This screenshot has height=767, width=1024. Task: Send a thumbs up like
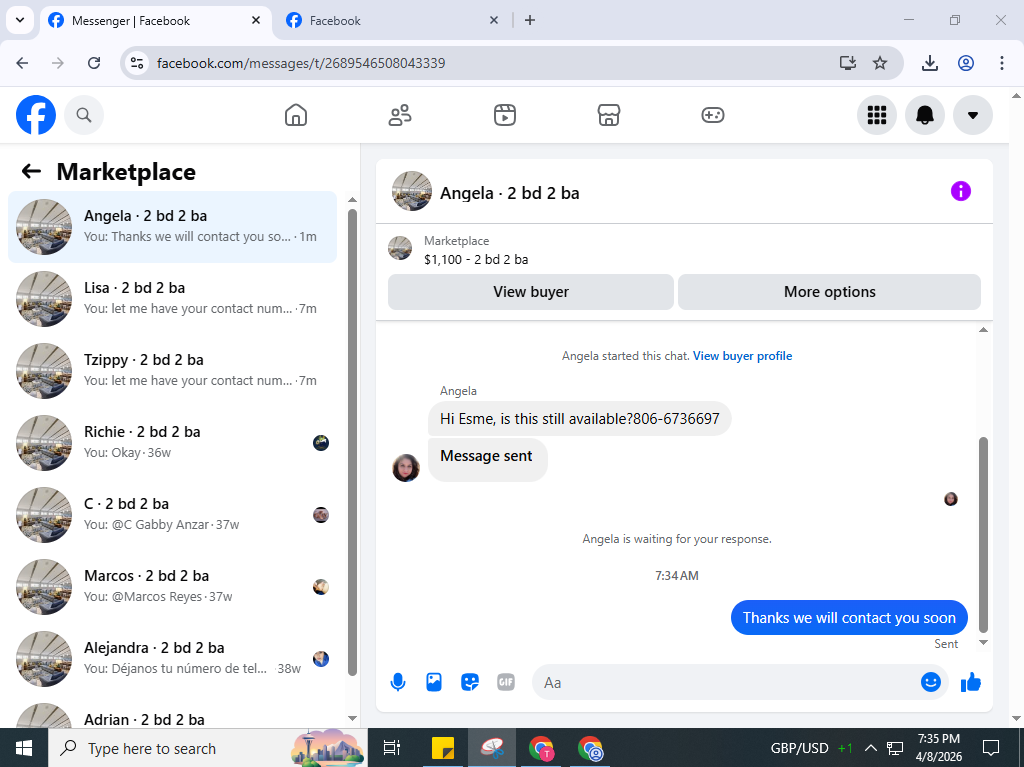971,682
